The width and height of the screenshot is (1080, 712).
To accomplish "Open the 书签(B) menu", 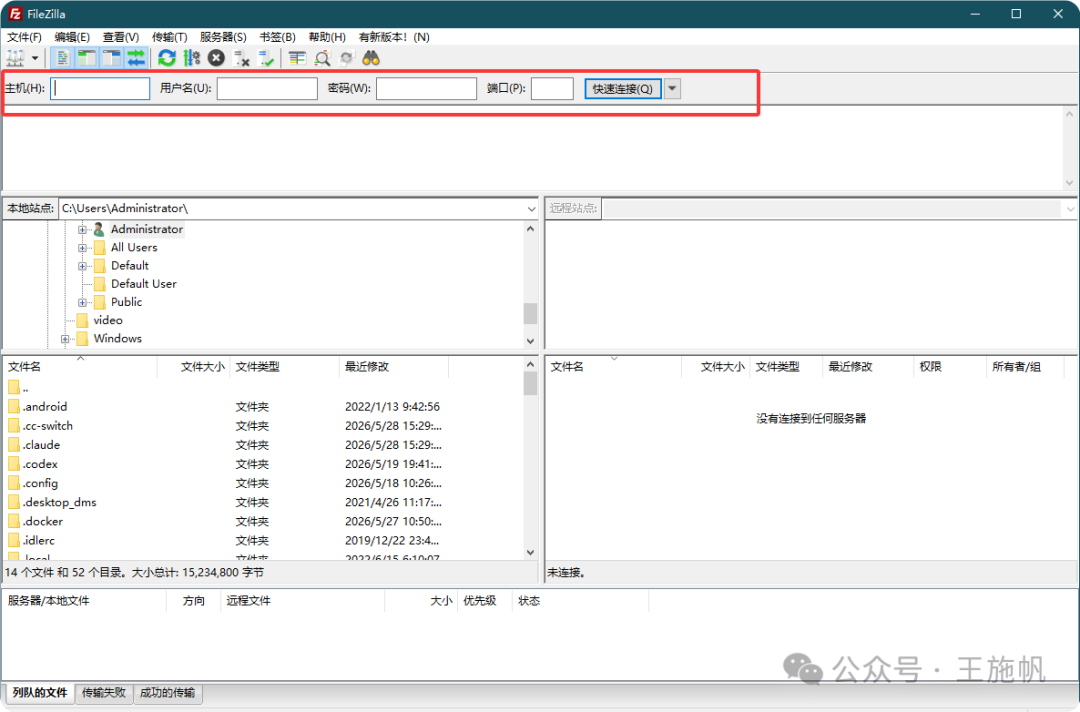I will pos(278,37).
